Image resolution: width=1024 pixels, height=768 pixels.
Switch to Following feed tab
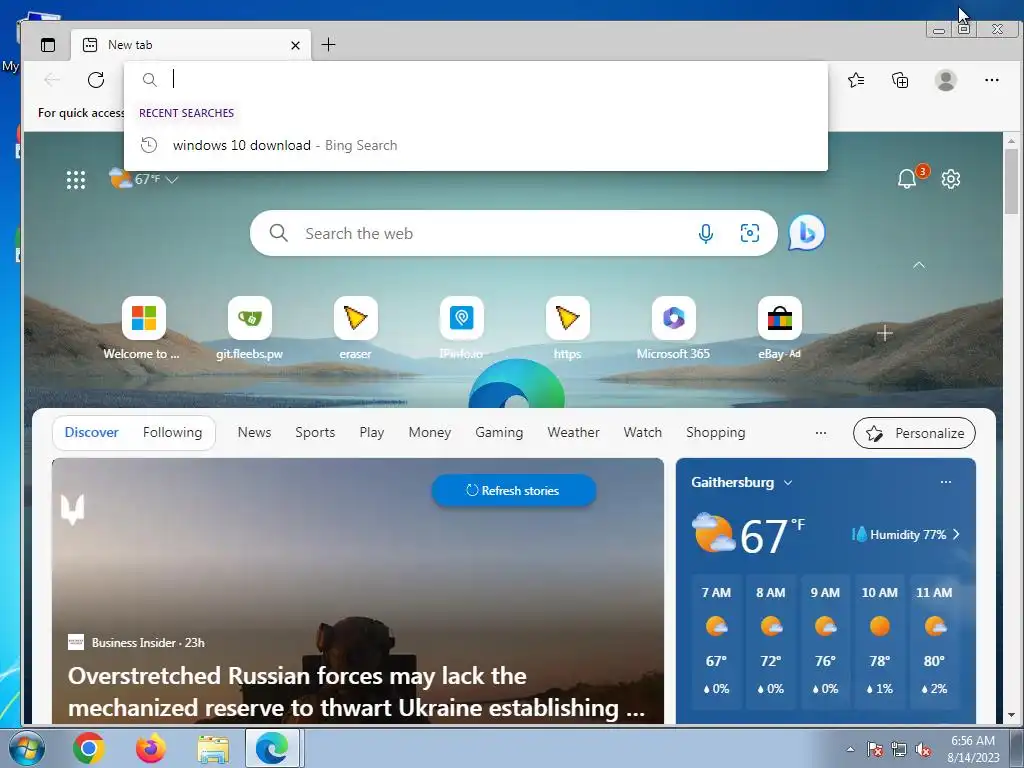click(x=172, y=432)
